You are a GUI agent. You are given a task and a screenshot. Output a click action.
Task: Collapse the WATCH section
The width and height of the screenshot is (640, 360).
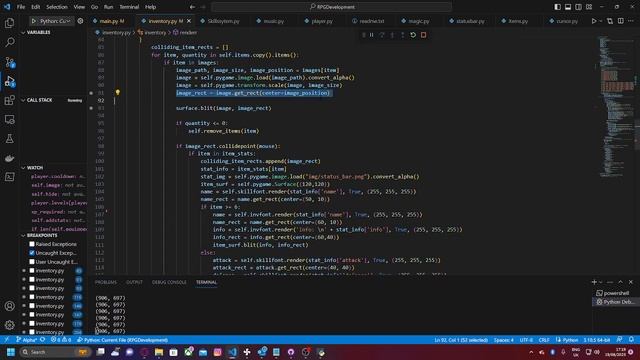coord(23,168)
